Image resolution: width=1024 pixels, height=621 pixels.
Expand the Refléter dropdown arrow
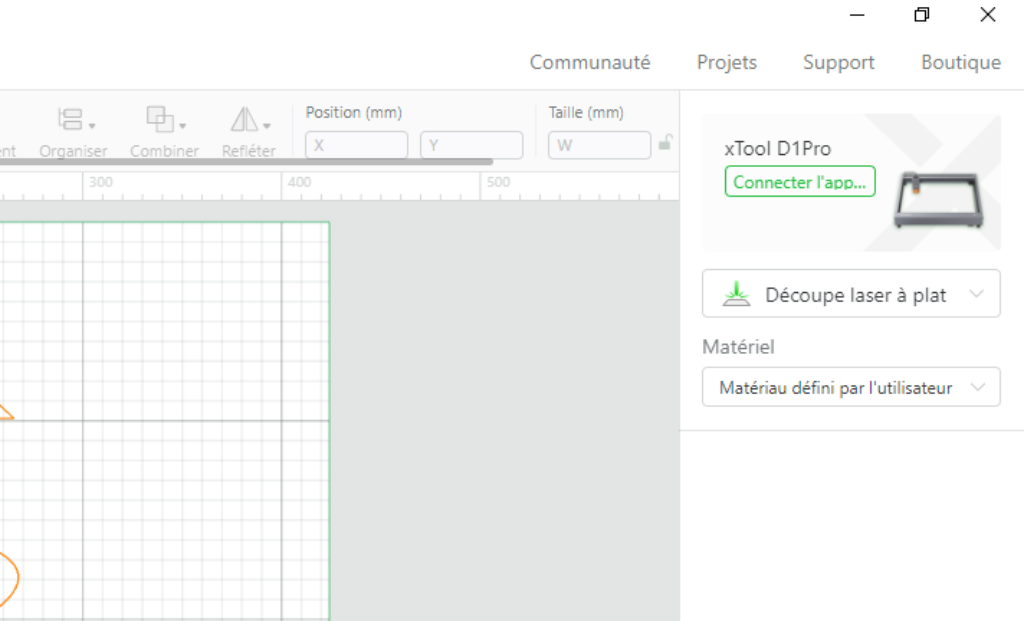(x=266, y=125)
